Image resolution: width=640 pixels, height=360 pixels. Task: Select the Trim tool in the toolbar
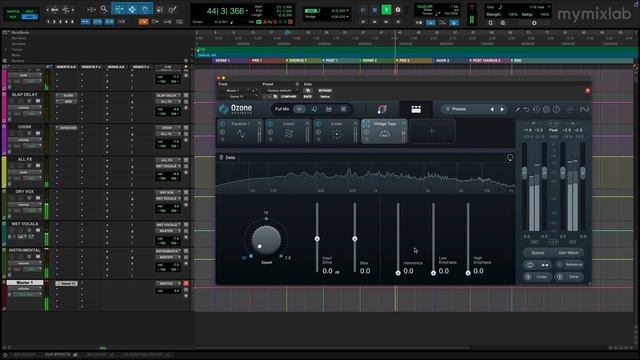118,9
